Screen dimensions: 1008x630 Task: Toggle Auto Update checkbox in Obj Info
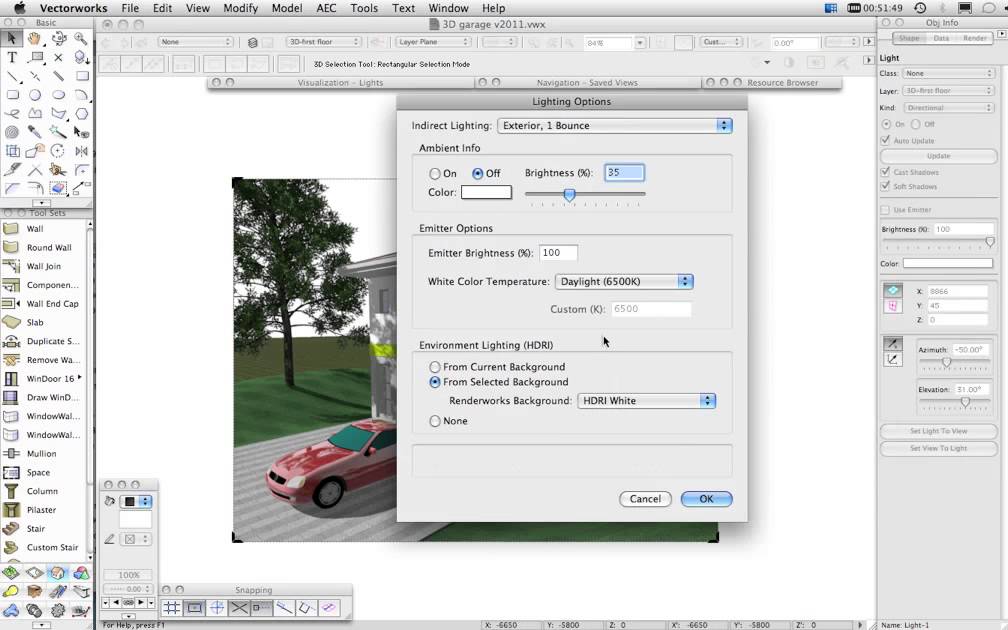pyautogui.click(x=886, y=140)
